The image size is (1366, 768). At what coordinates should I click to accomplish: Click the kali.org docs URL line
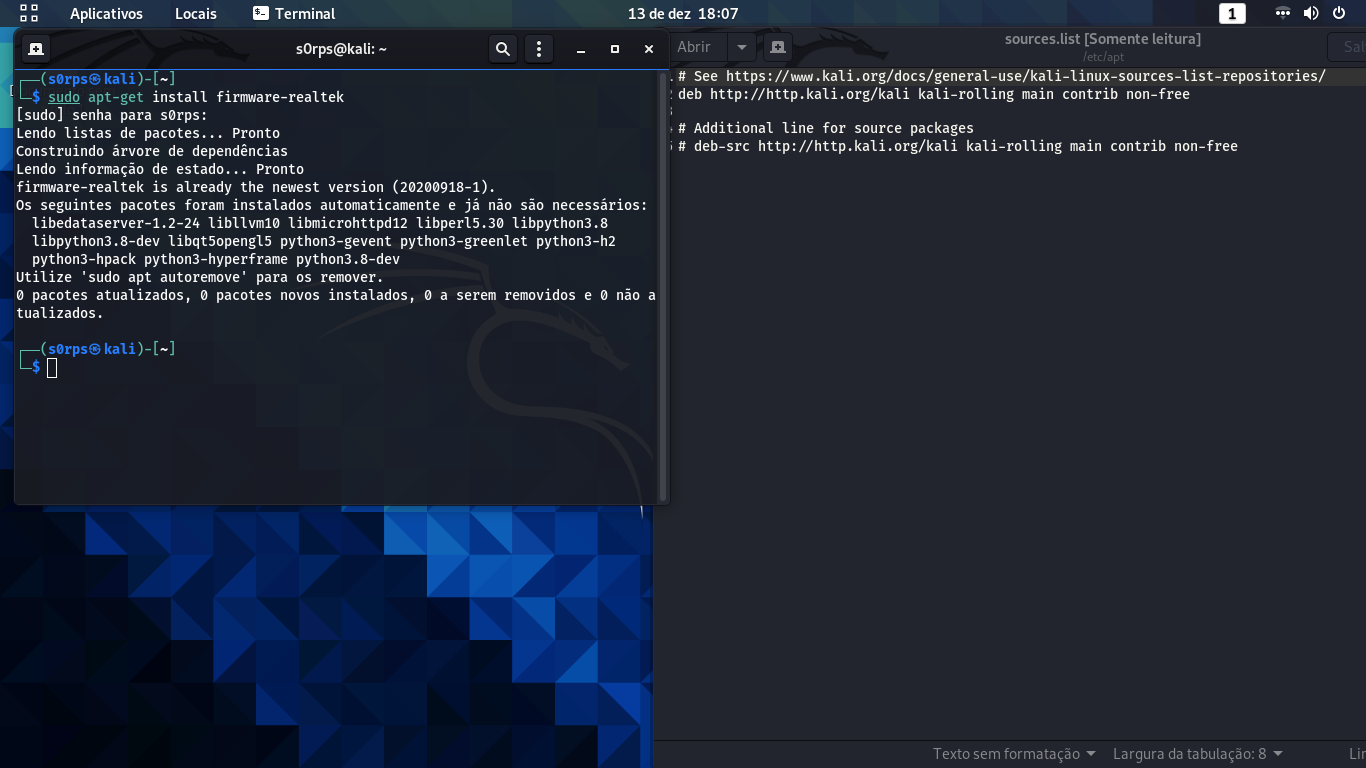pyautogui.click(x=1002, y=76)
